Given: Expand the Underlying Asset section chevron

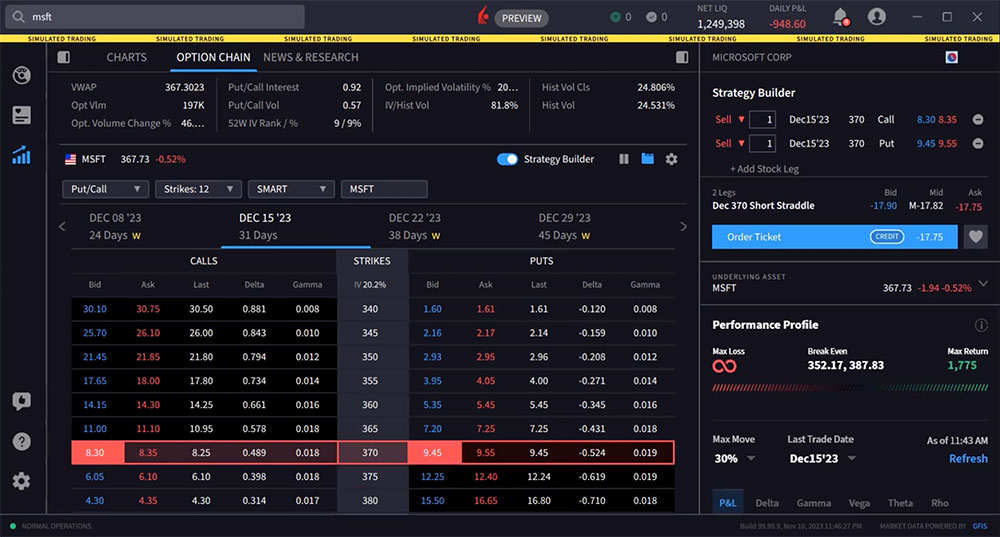Looking at the screenshot, I should click(983, 283).
